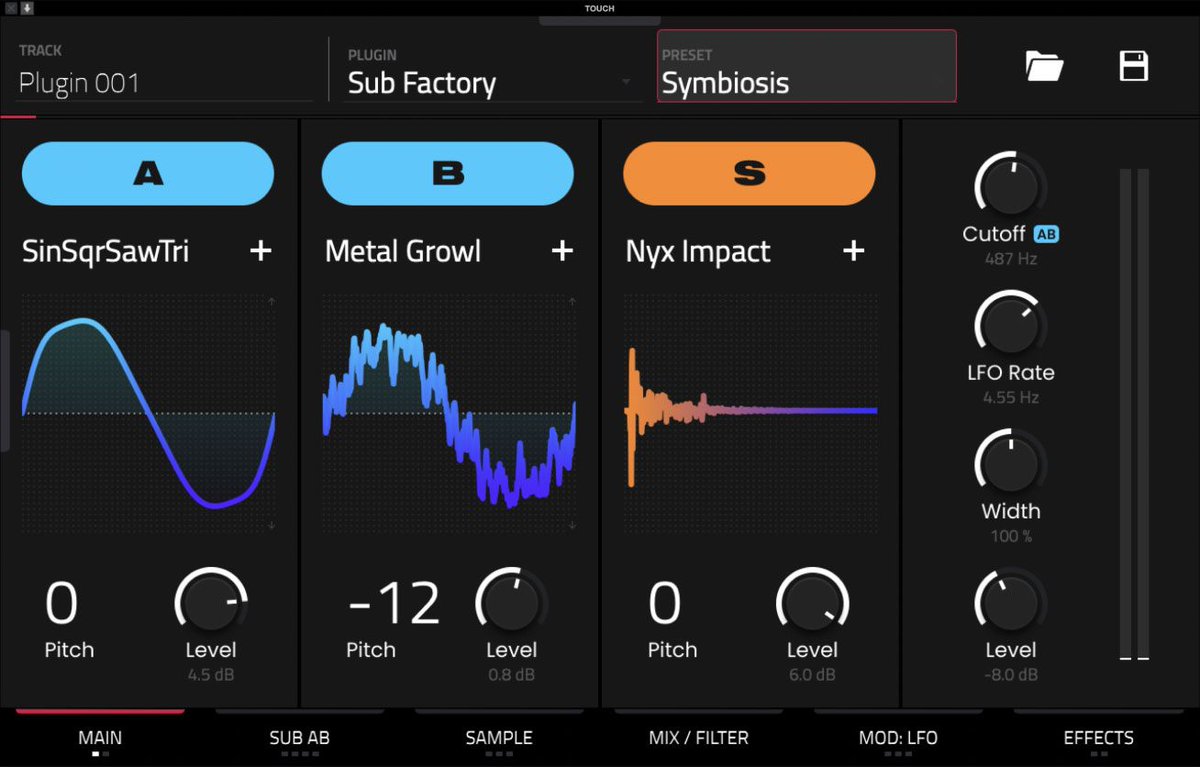The image size is (1200, 767).
Task: Add a sample via the Nyx Impact plus icon
Action: [x=853, y=251]
